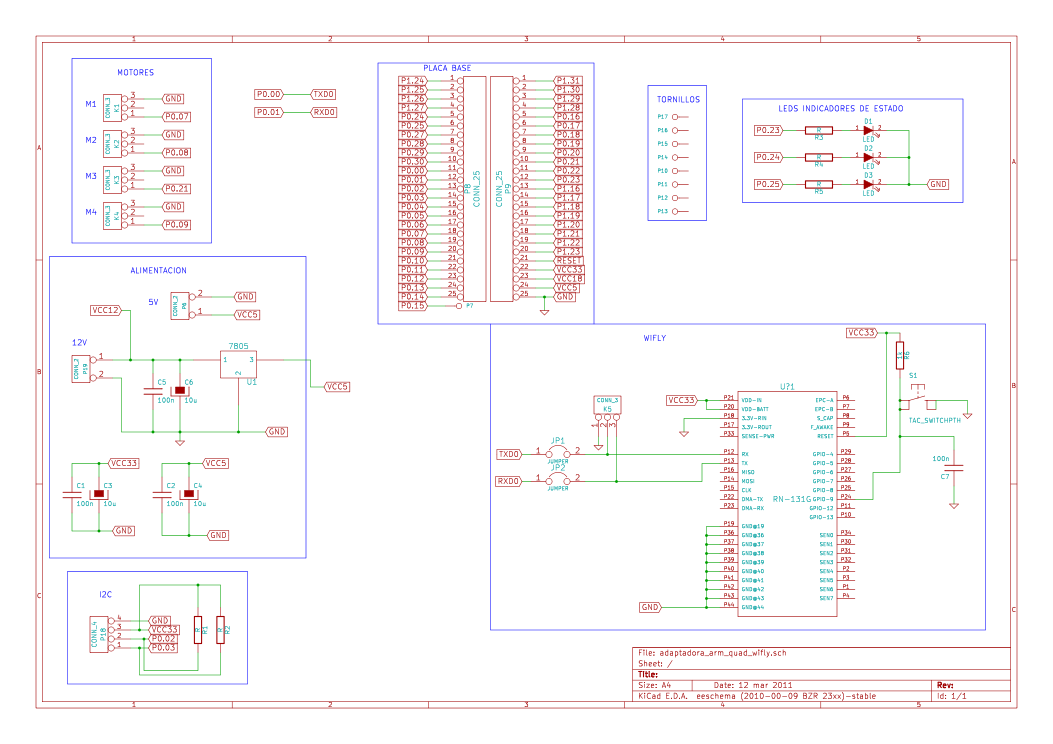Click the file name in title block

pyautogui.click(x=710, y=652)
